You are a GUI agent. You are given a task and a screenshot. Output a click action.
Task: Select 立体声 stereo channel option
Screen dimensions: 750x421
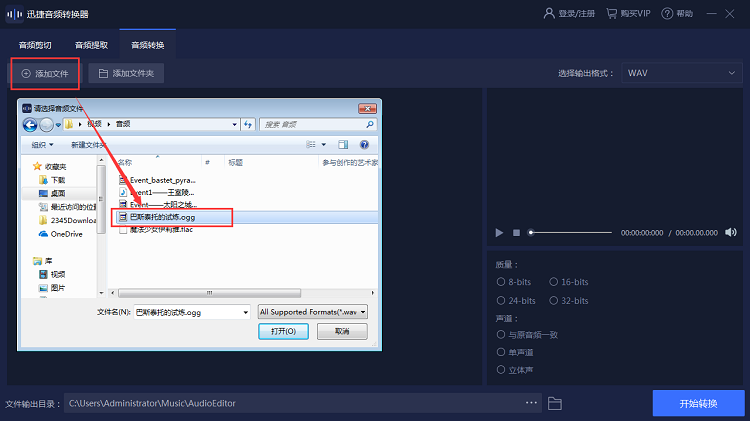(515, 369)
